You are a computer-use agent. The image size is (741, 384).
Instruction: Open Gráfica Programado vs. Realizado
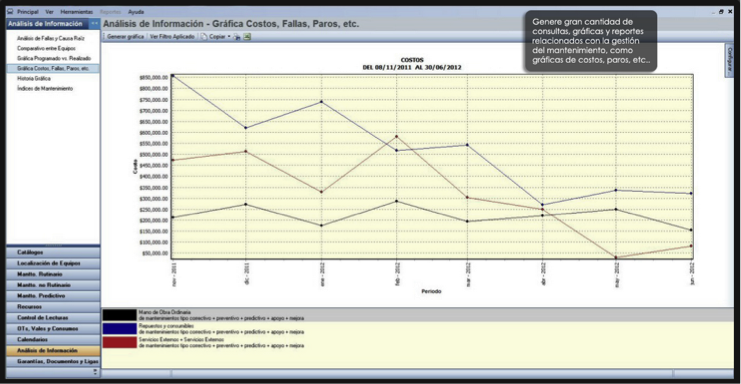pos(54,58)
